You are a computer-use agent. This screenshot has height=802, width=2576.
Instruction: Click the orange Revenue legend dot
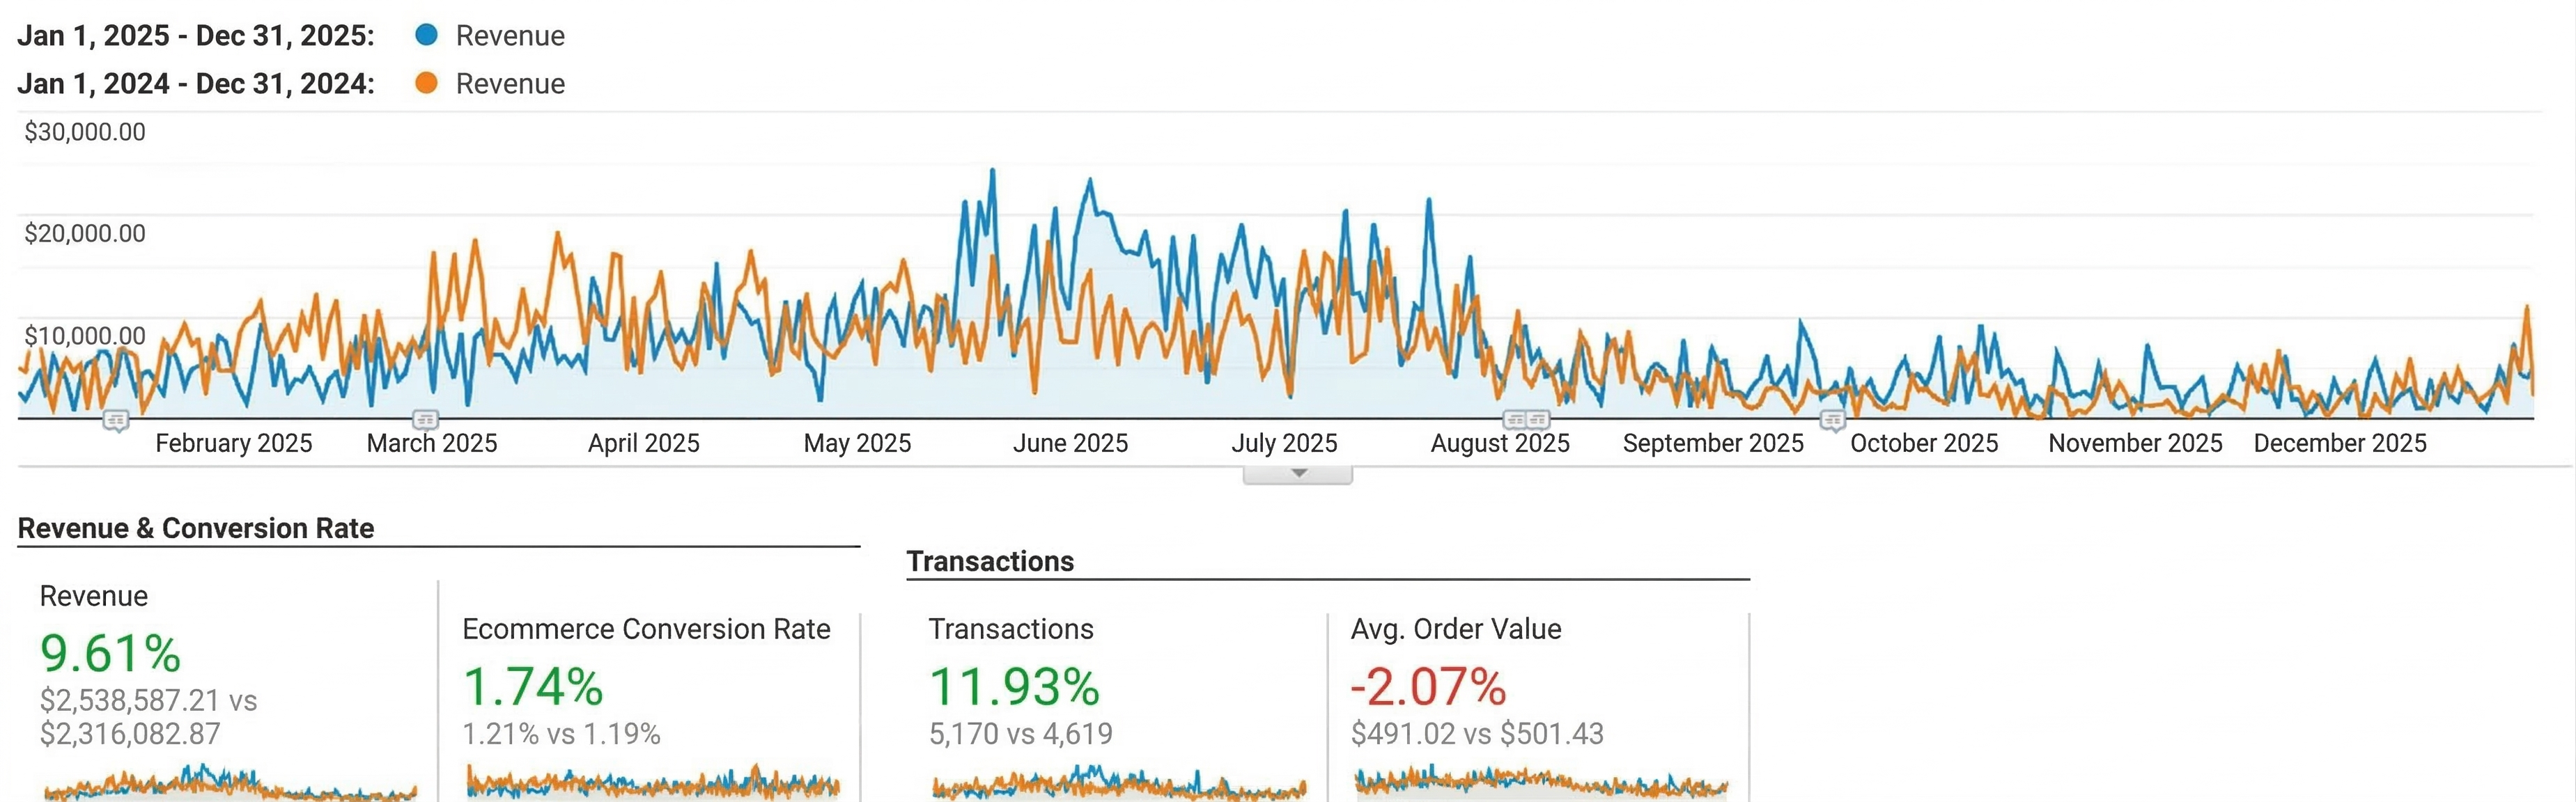click(425, 84)
